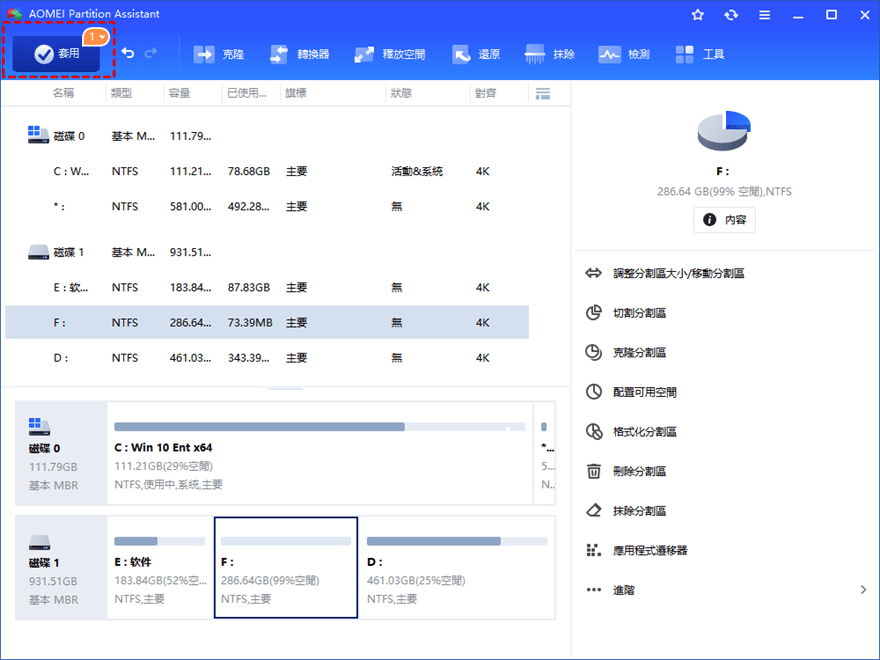Sort by the 容量 column header
880x660 pixels.
tap(180, 93)
